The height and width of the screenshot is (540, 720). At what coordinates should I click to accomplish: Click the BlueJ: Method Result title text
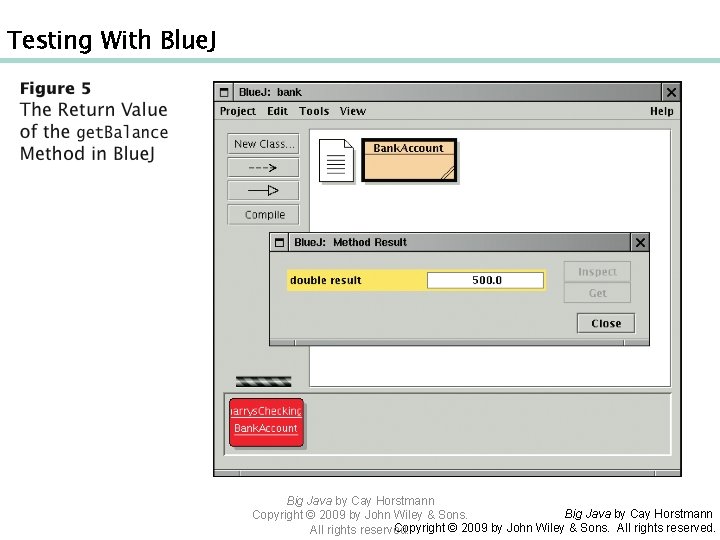coord(350,242)
